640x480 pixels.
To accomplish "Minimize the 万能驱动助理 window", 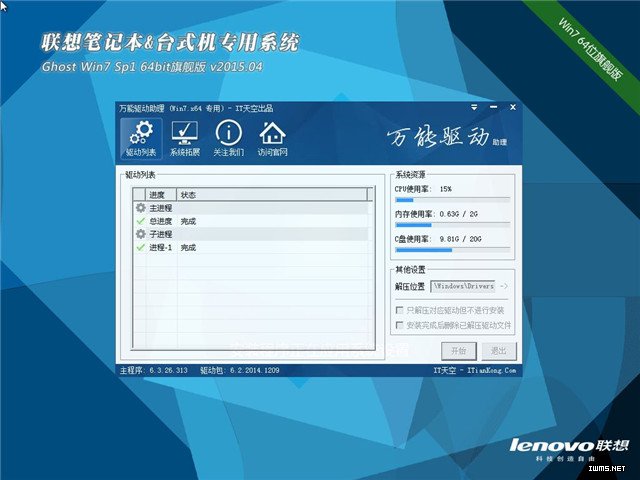I will click(493, 107).
